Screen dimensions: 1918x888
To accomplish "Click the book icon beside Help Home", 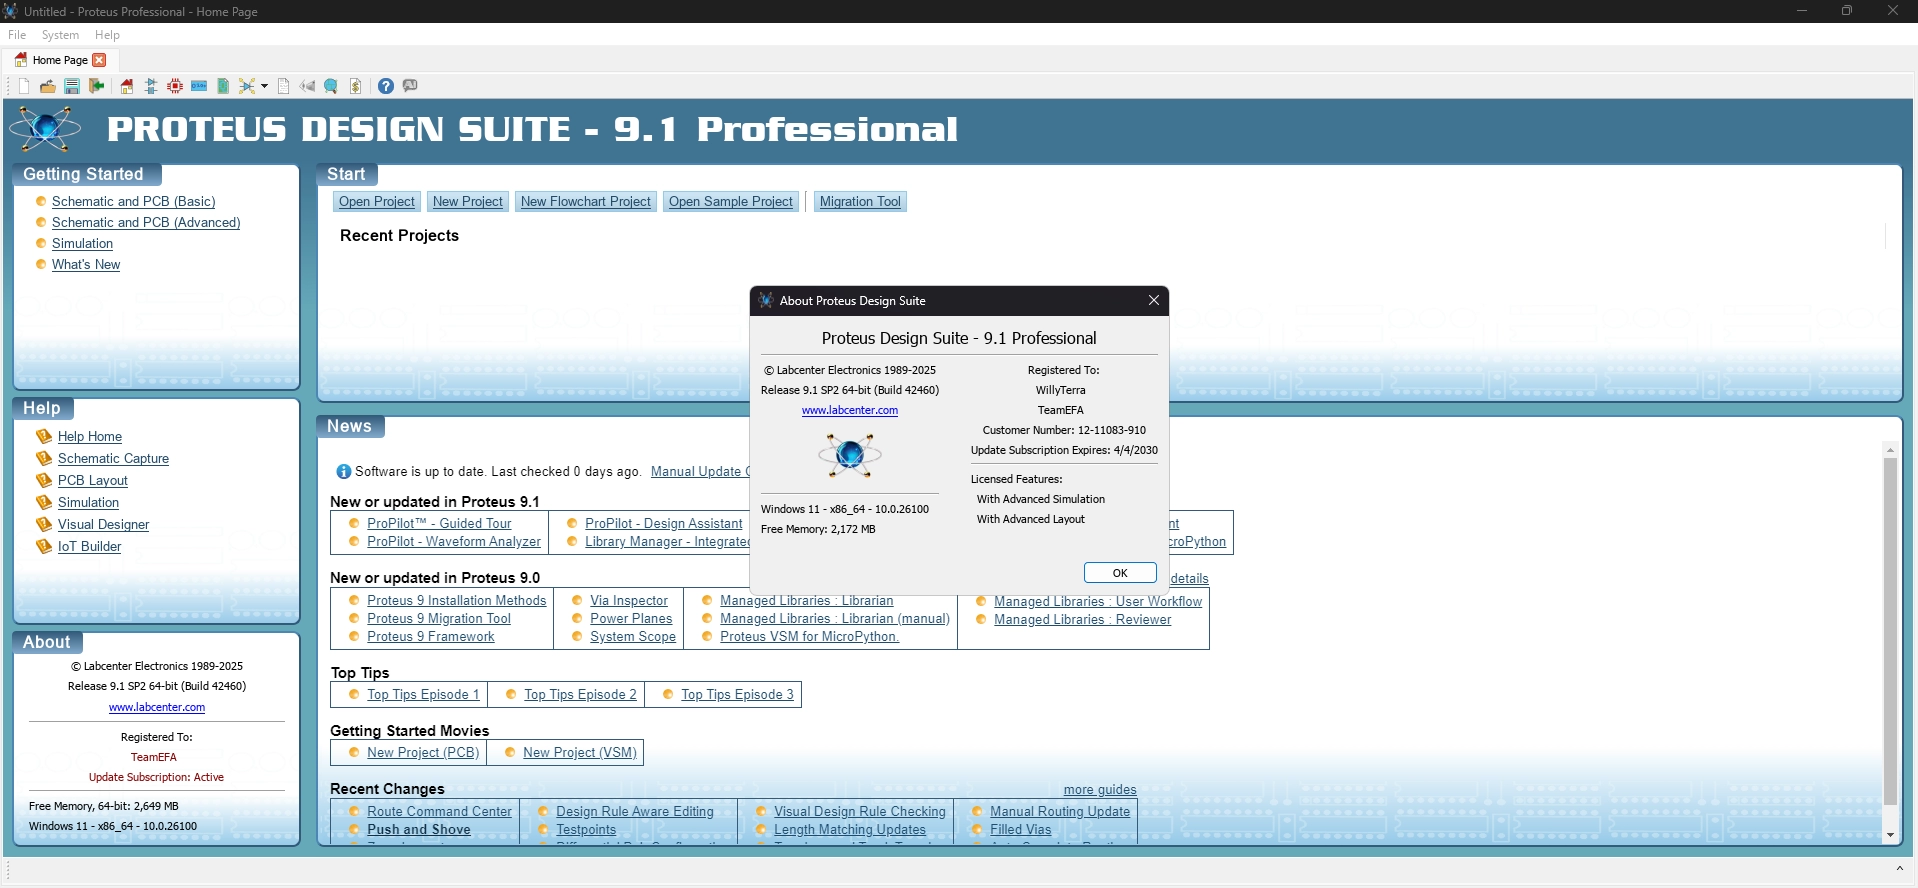I will tap(44, 436).
